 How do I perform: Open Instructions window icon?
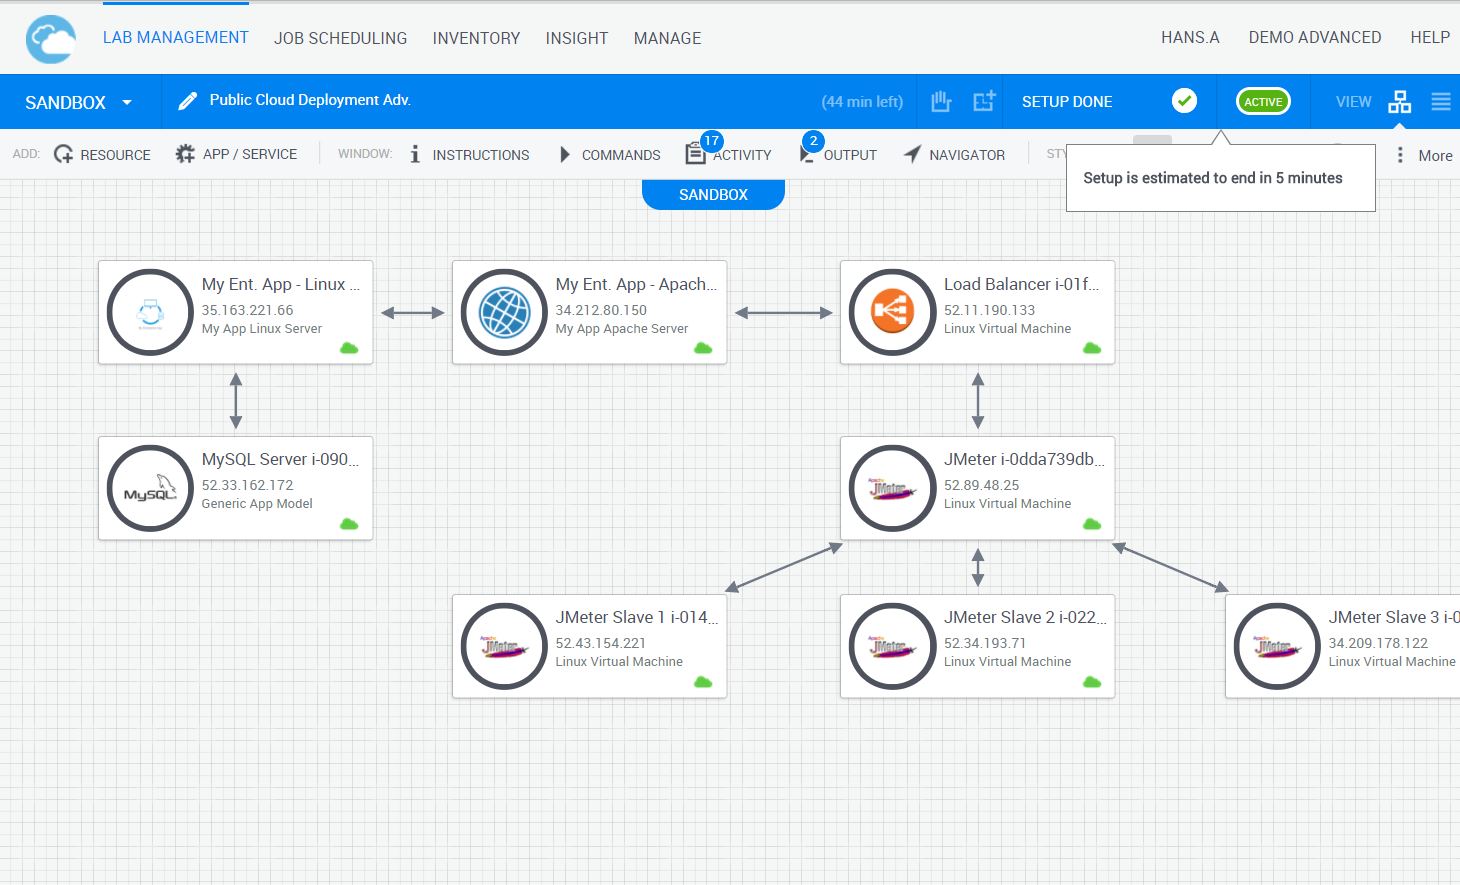[414, 153]
